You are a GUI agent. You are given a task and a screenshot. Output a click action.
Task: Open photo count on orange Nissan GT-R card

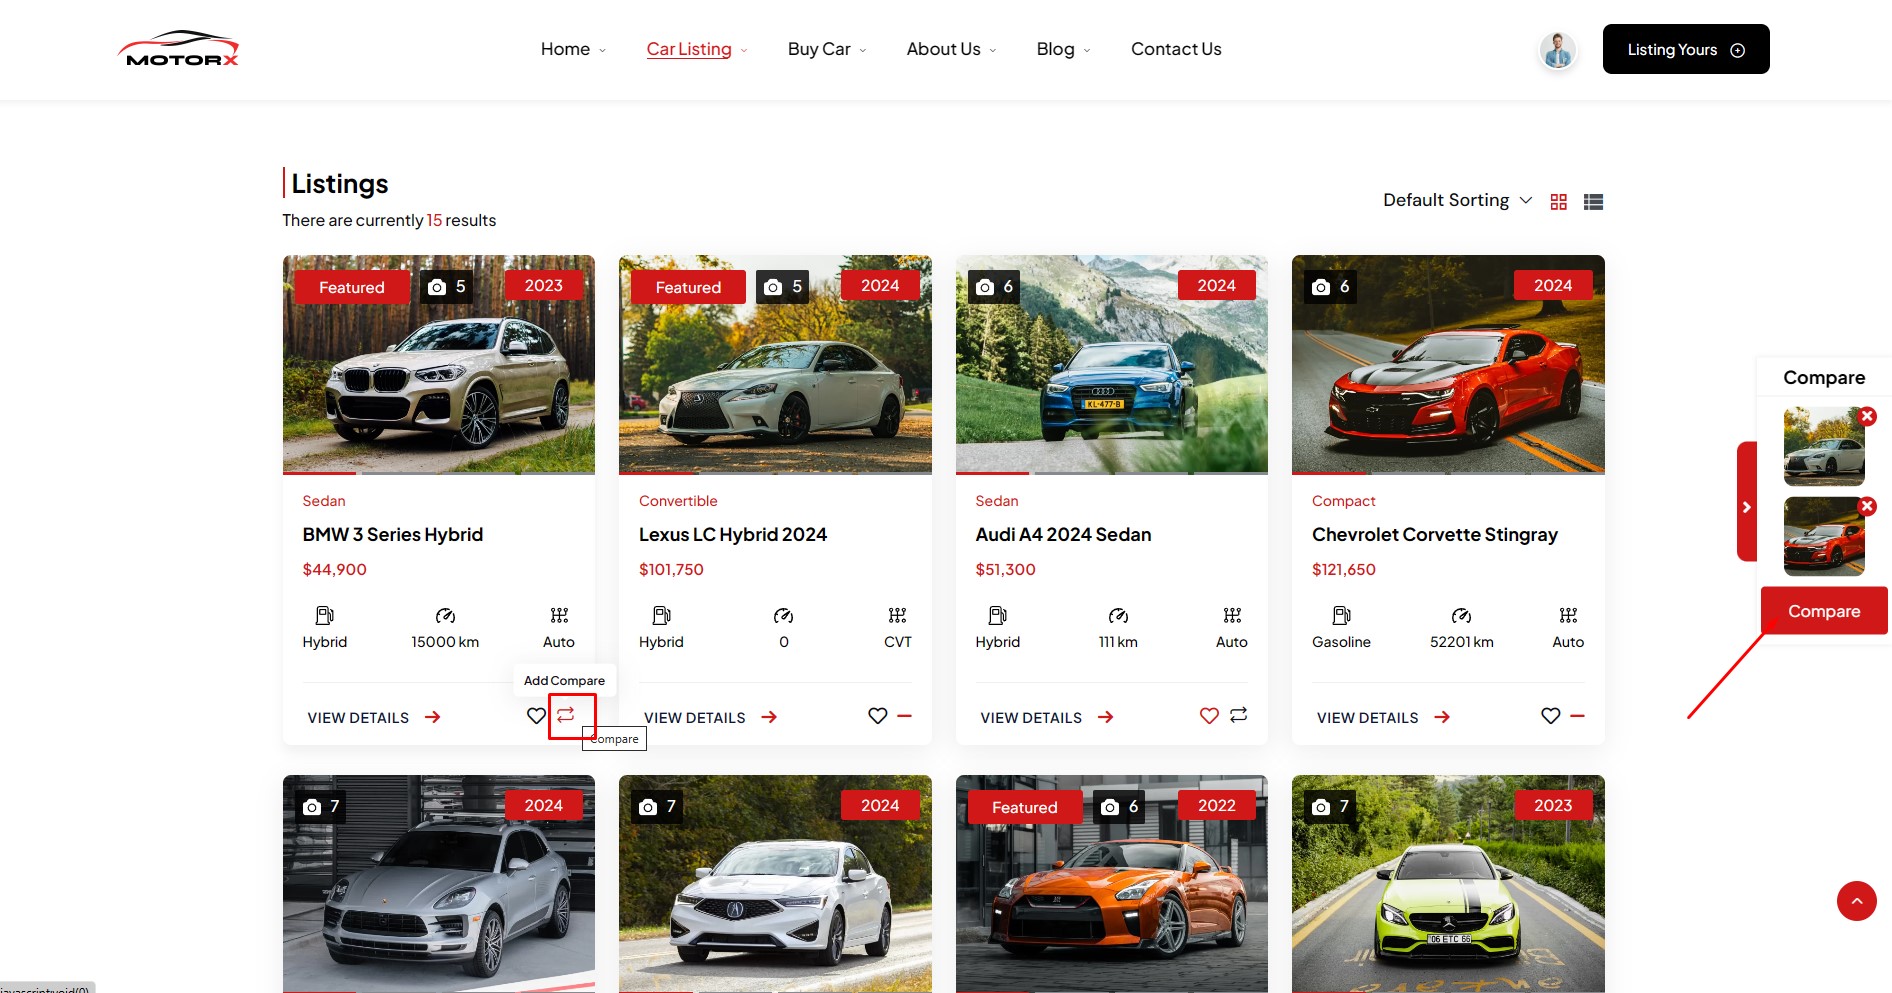(1119, 807)
